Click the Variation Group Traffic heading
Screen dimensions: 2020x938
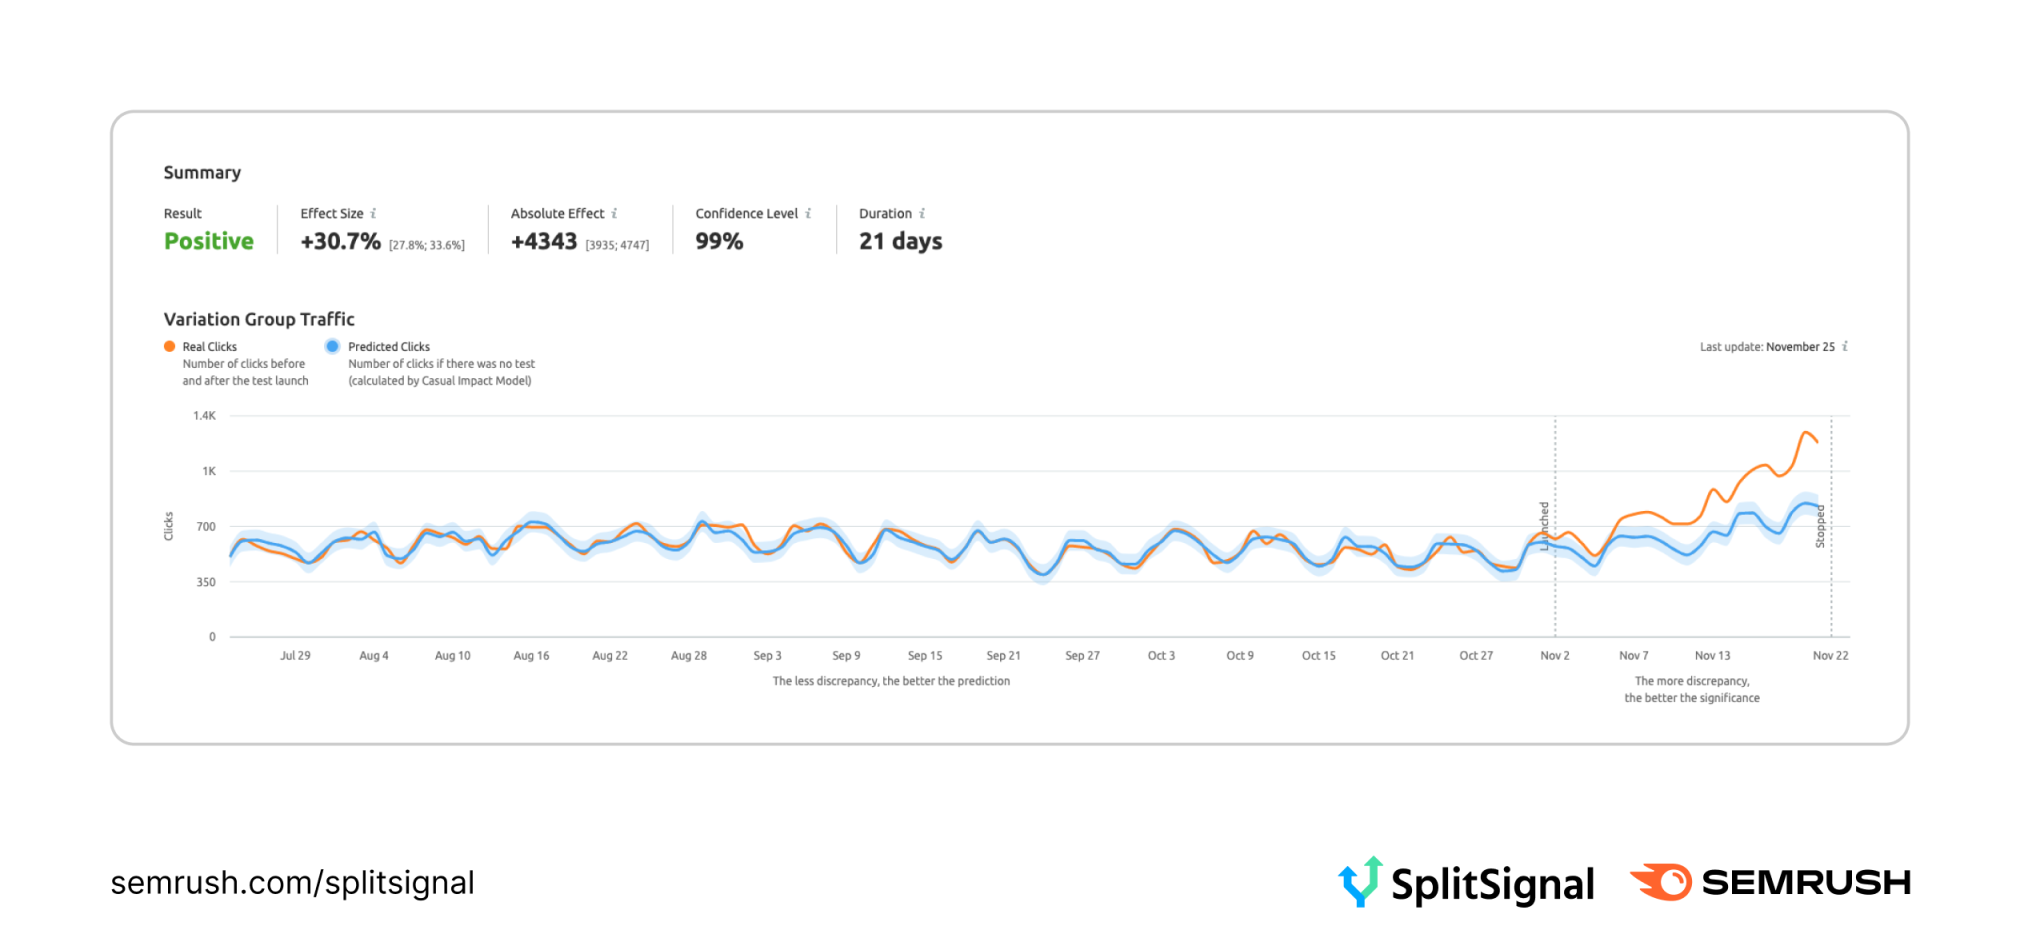pyautogui.click(x=259, y=319)
